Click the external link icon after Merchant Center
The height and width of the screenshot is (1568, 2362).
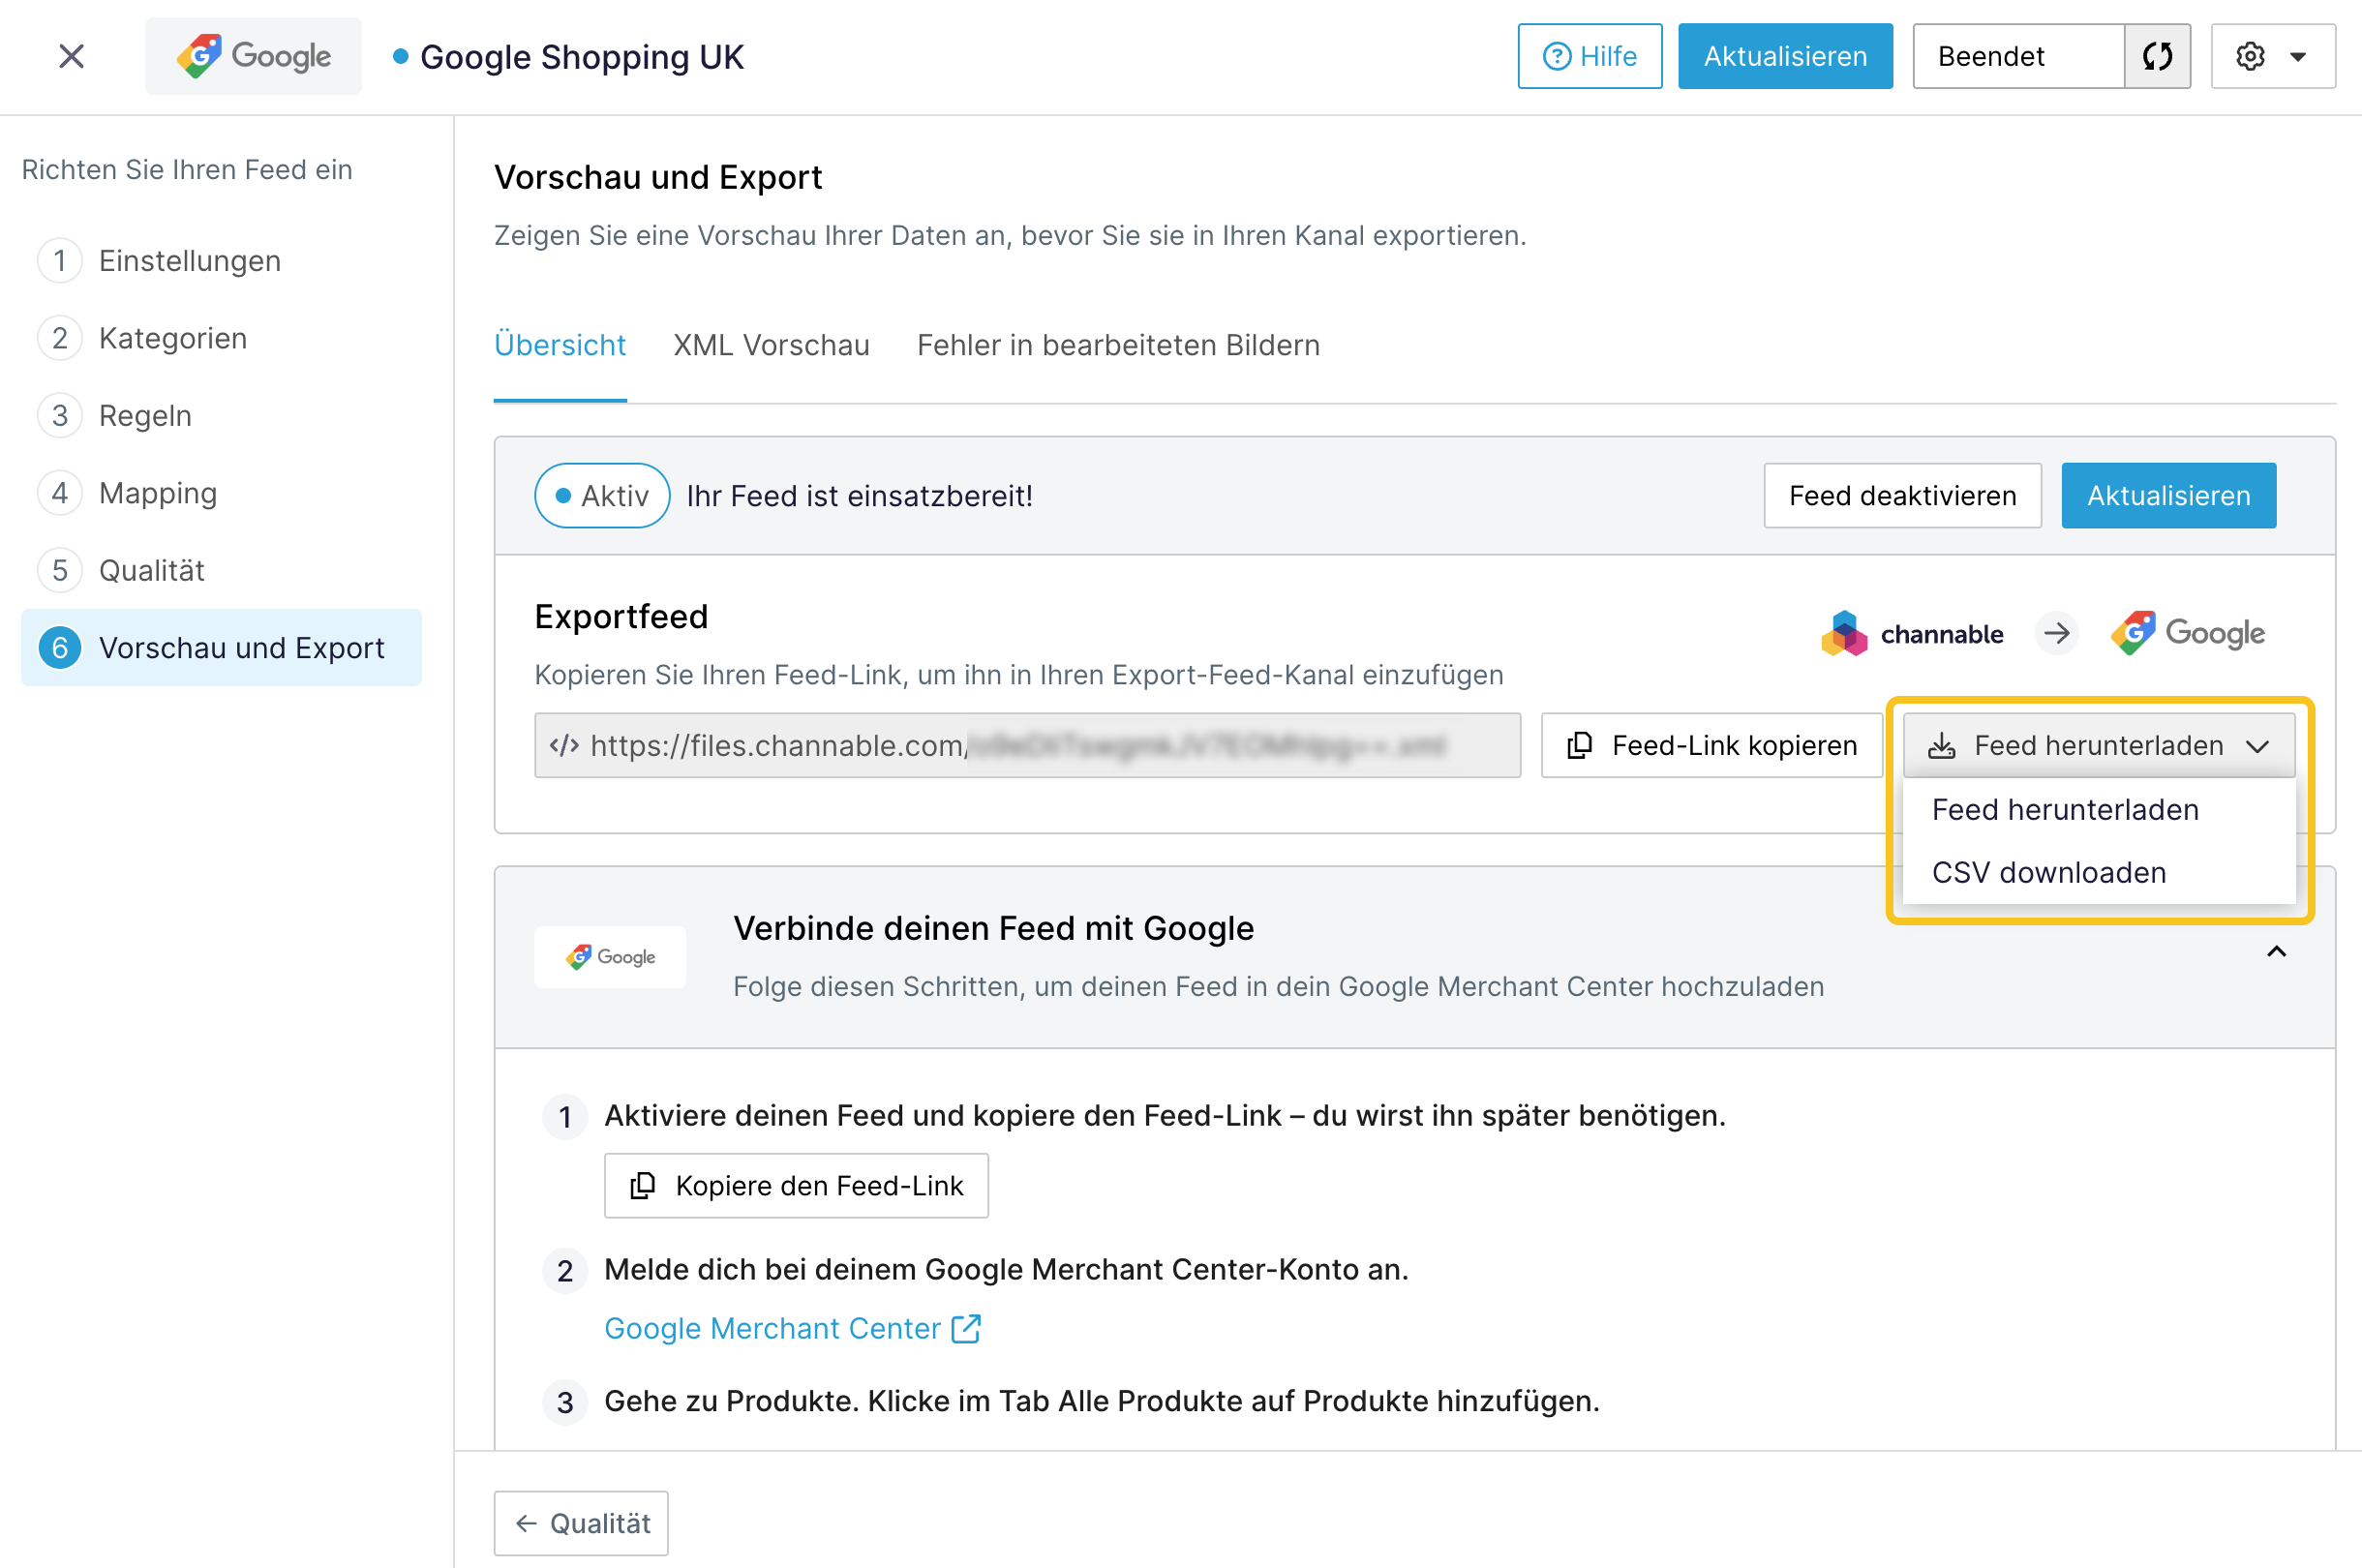coord(966,1328)
